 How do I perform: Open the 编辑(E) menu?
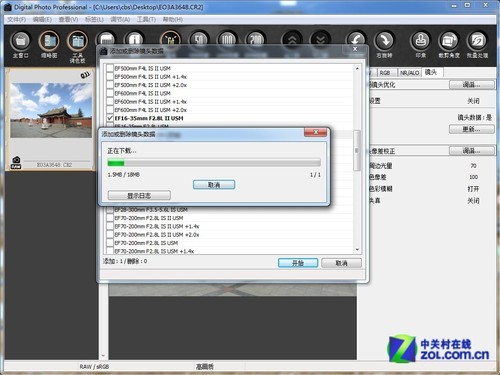[42, 19]
